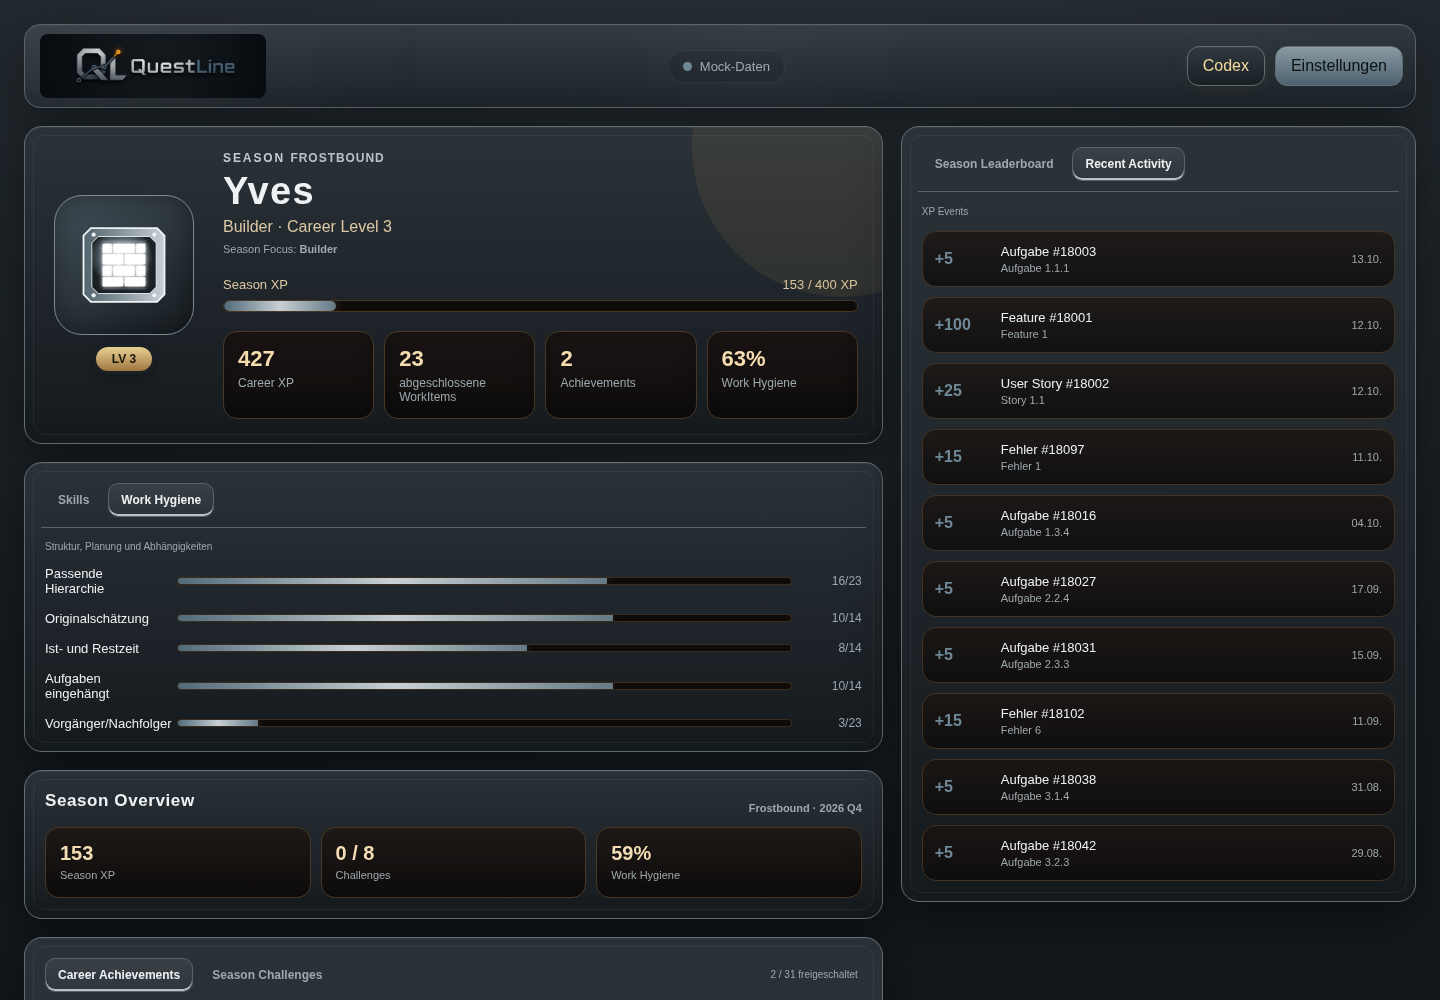1440x1000 pixels.
Task: Open the Fehler #18097 activity entry
Action: click(1158, 457)
